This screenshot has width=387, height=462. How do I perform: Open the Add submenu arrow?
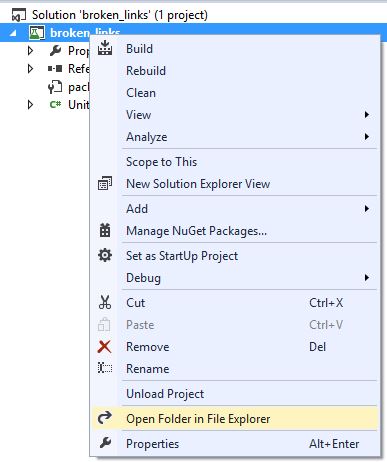click(x=367, y=209)
